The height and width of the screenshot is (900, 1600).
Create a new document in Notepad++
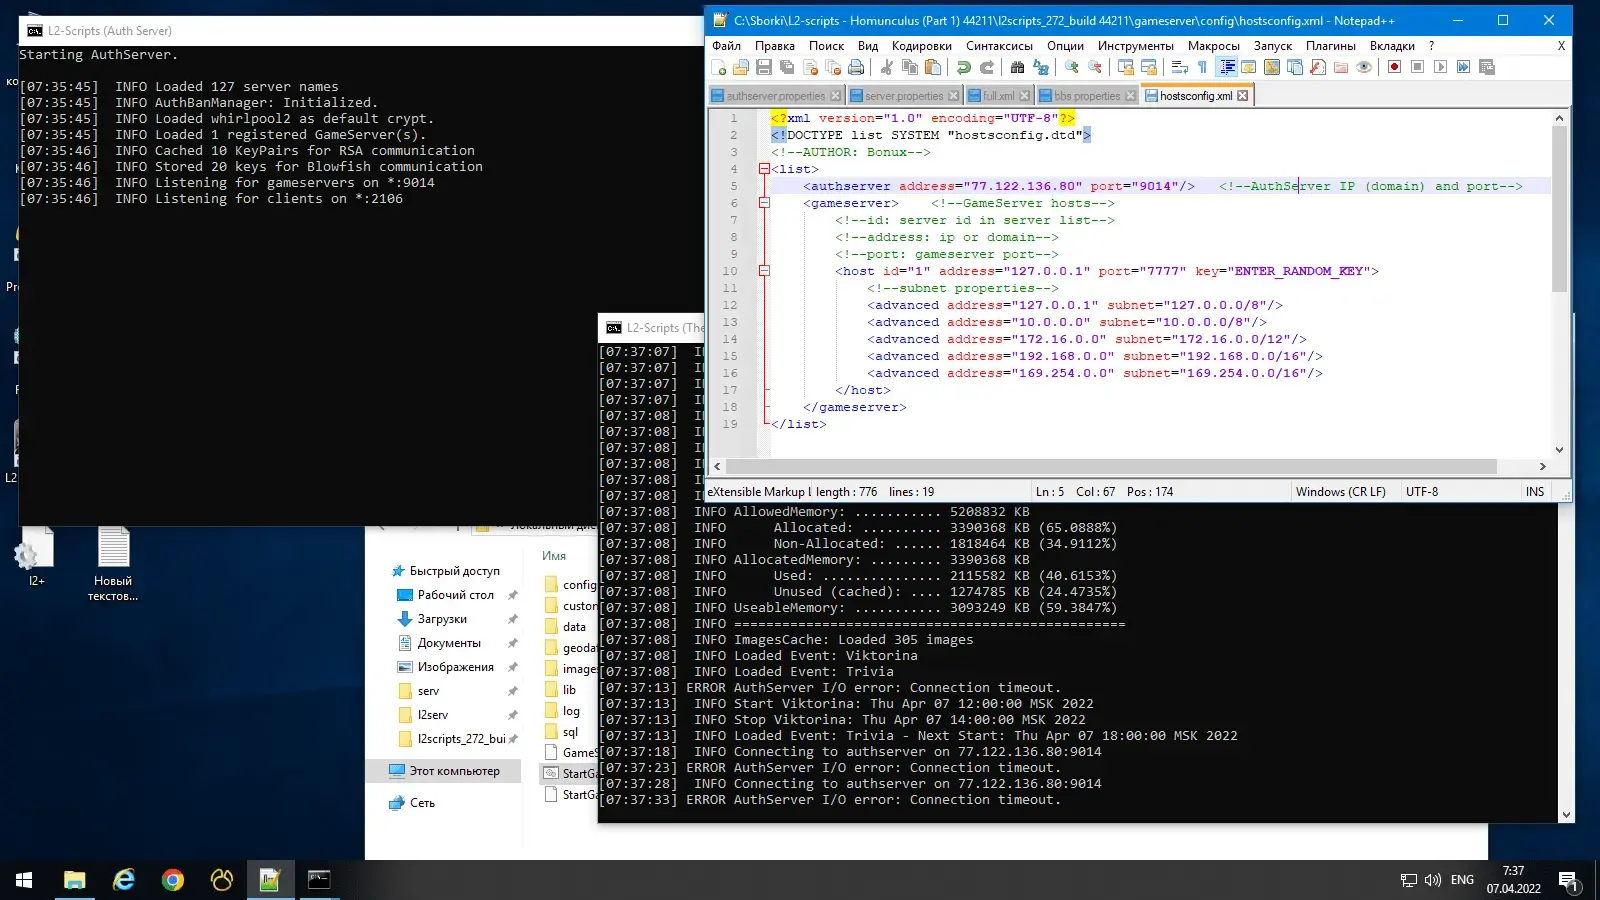click(718, 67)
